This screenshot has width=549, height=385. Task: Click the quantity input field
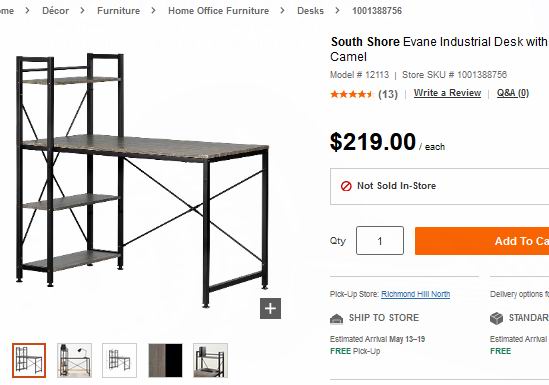pos(380,240)
